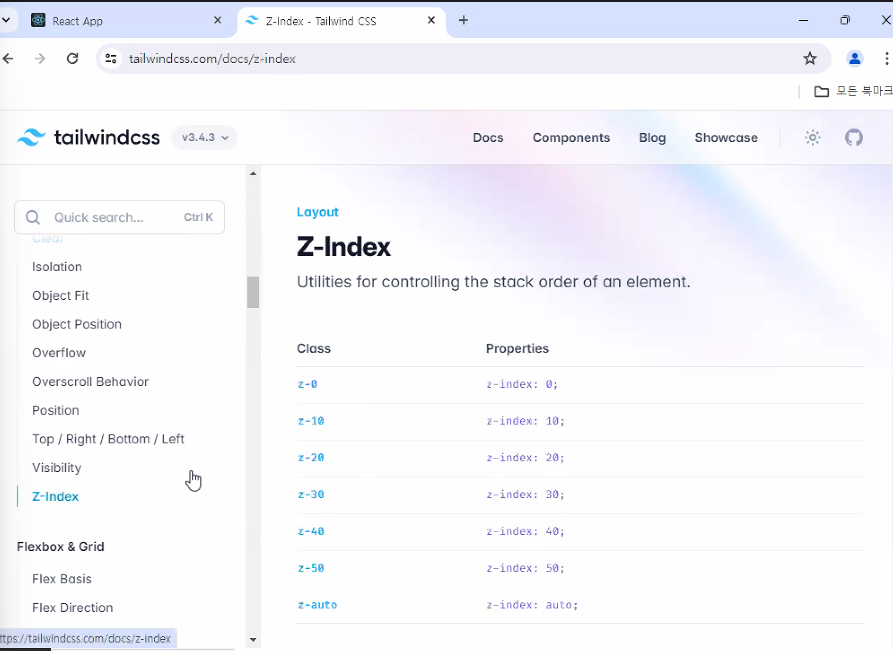Viewport: 893px width, 651px height.
Task: Open Blog in top navigation
Action: tap(652, 138)
